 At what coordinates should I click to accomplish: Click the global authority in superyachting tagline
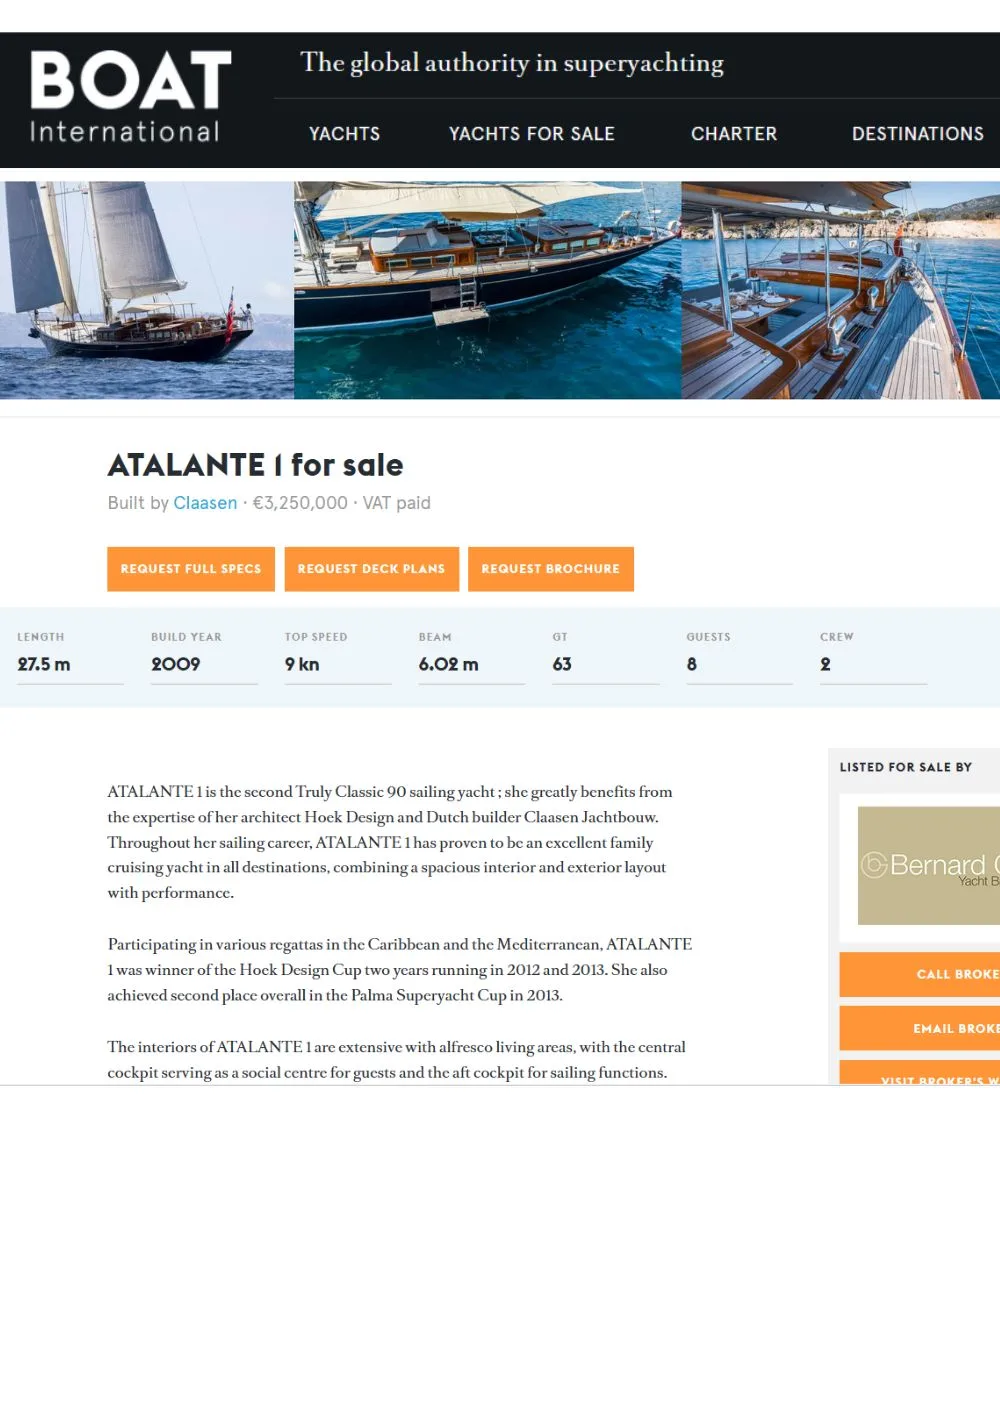(513, 62)
